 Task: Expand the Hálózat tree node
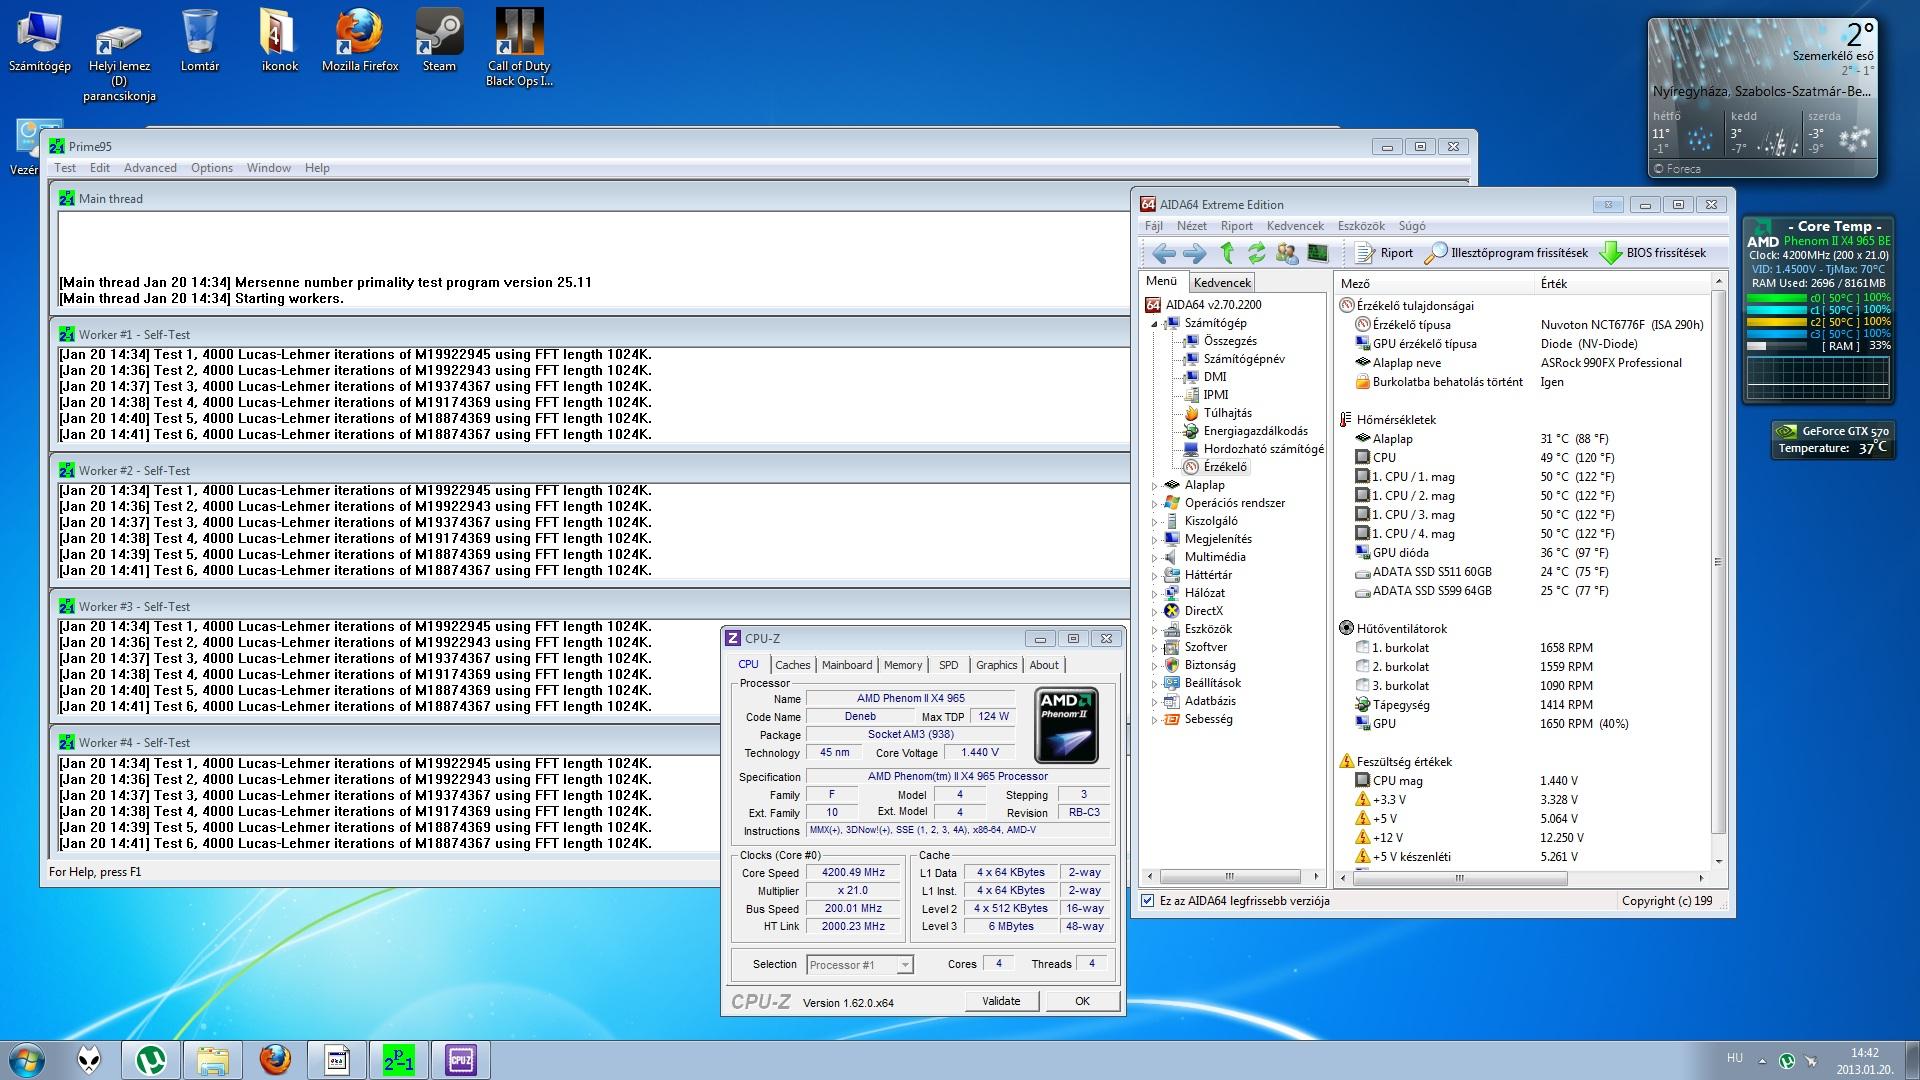pos(1154,593)
